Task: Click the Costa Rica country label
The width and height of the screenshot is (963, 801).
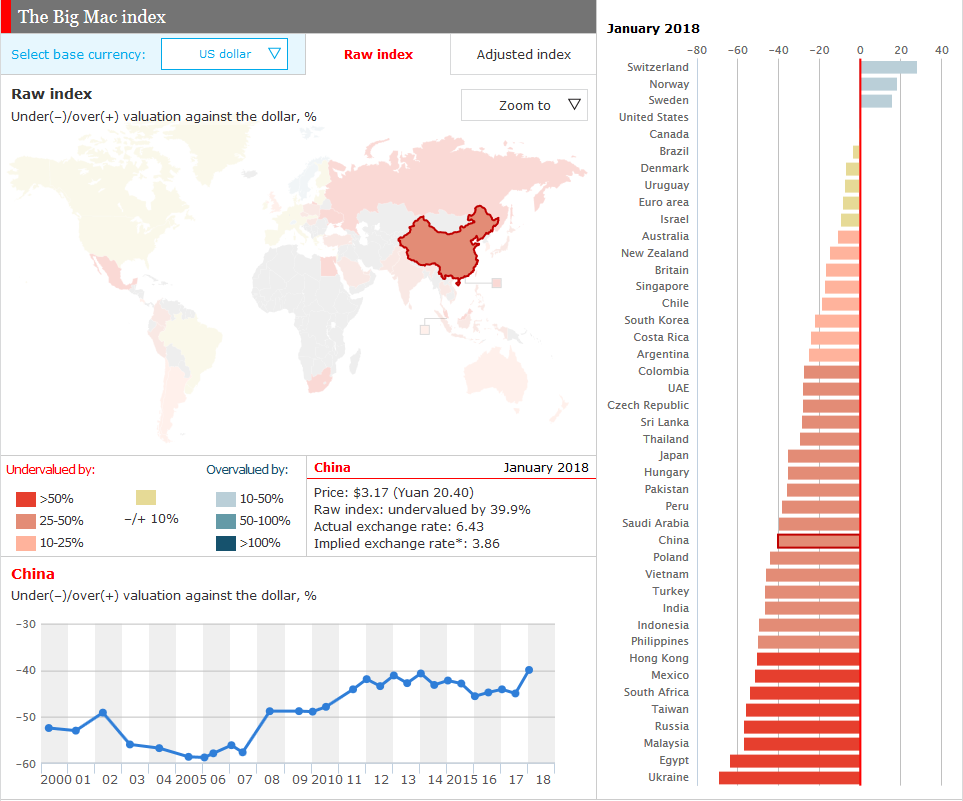Action: tap(661, 337)
